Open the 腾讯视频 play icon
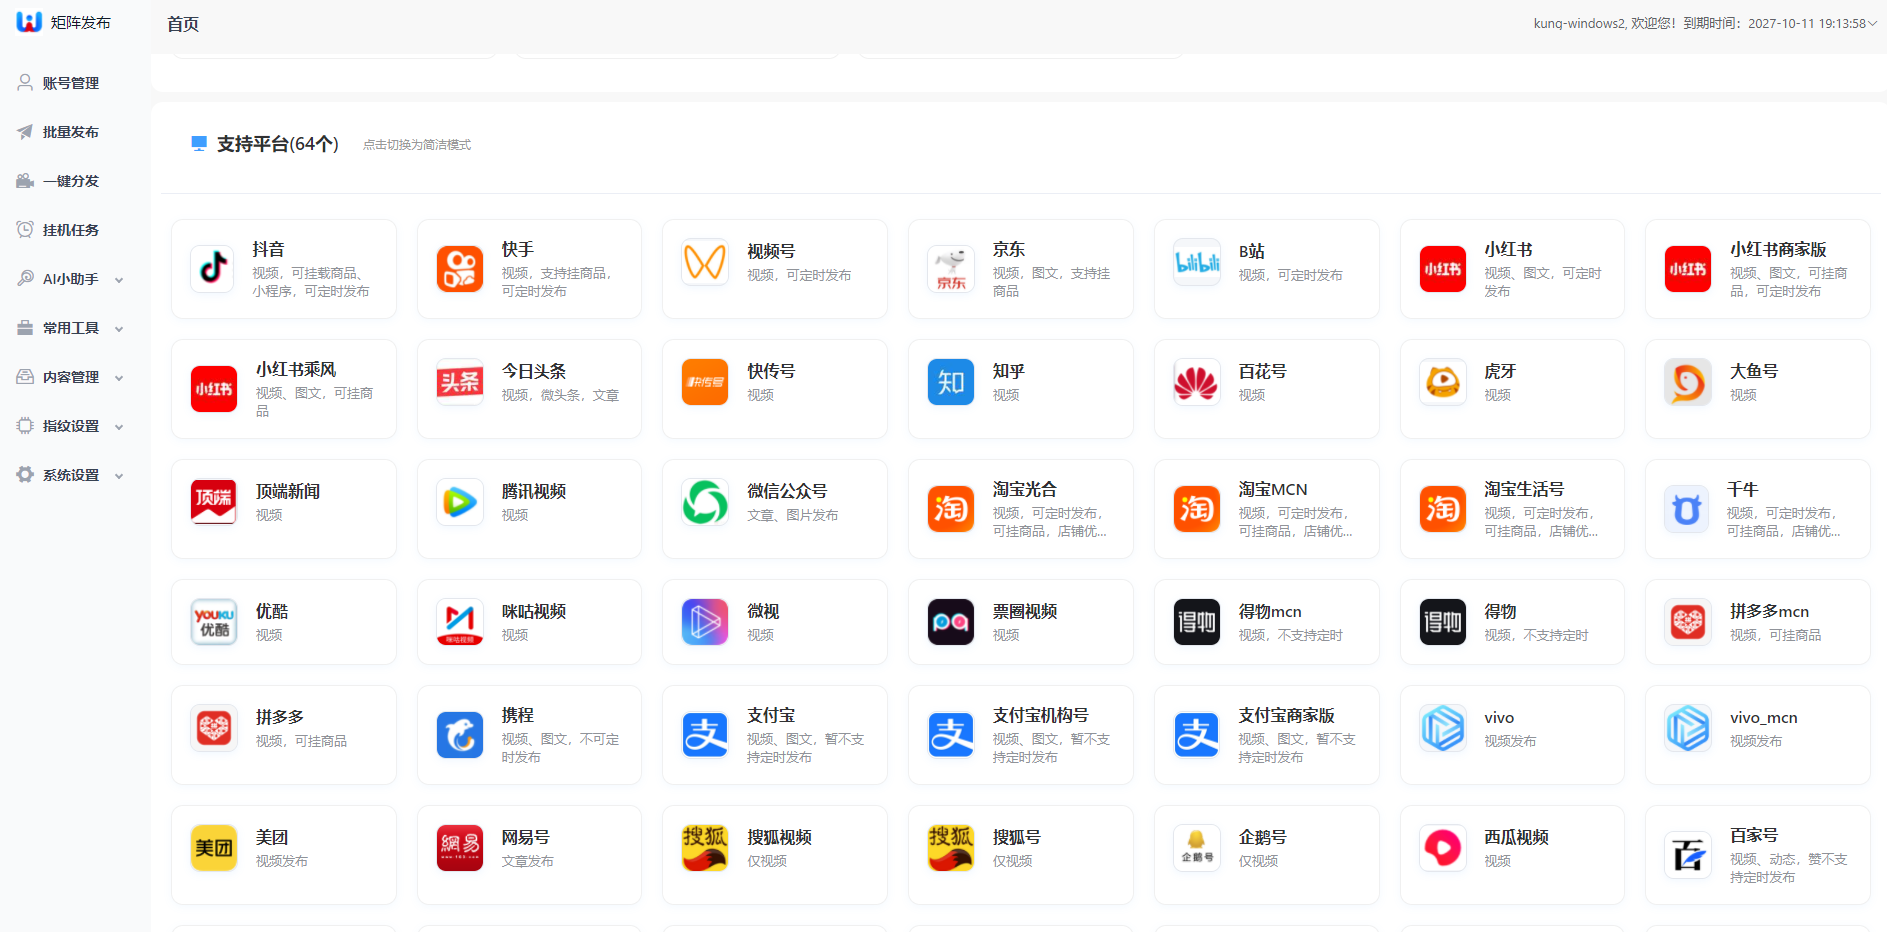This screenshot has width=1887, height=932. tap(459, 502)
